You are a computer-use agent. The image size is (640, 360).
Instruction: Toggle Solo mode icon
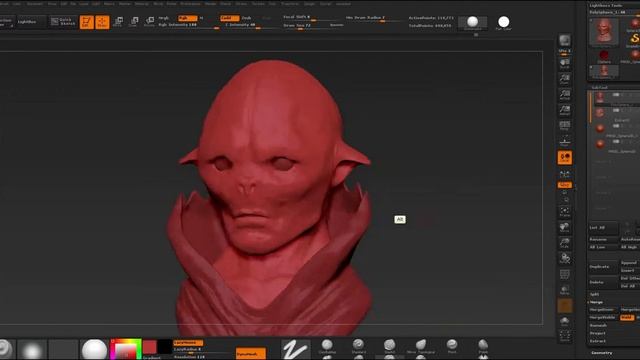point(564,321)
